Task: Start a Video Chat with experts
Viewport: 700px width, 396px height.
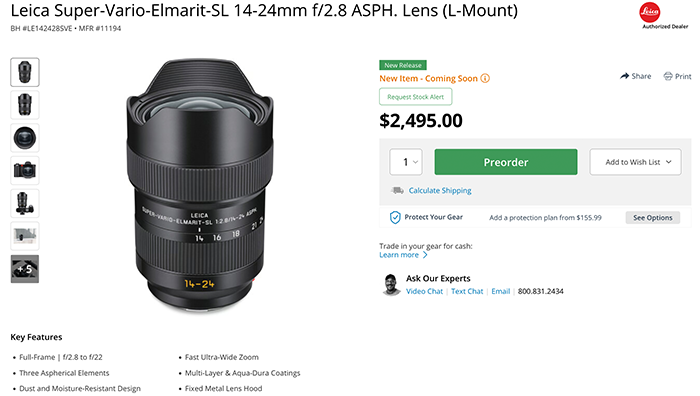Action: (424, 292)
